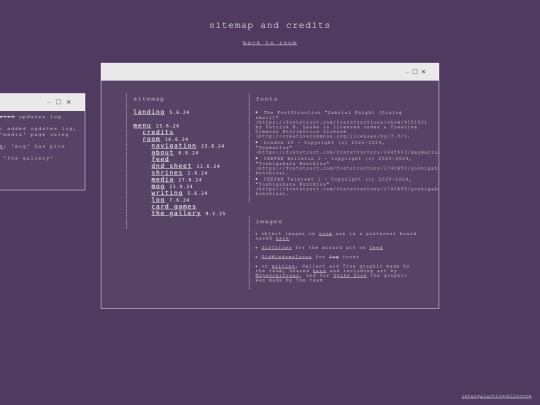Screen dimensions: 540x405
Task: Close the main credits window
Action: (x=424, y=72)
